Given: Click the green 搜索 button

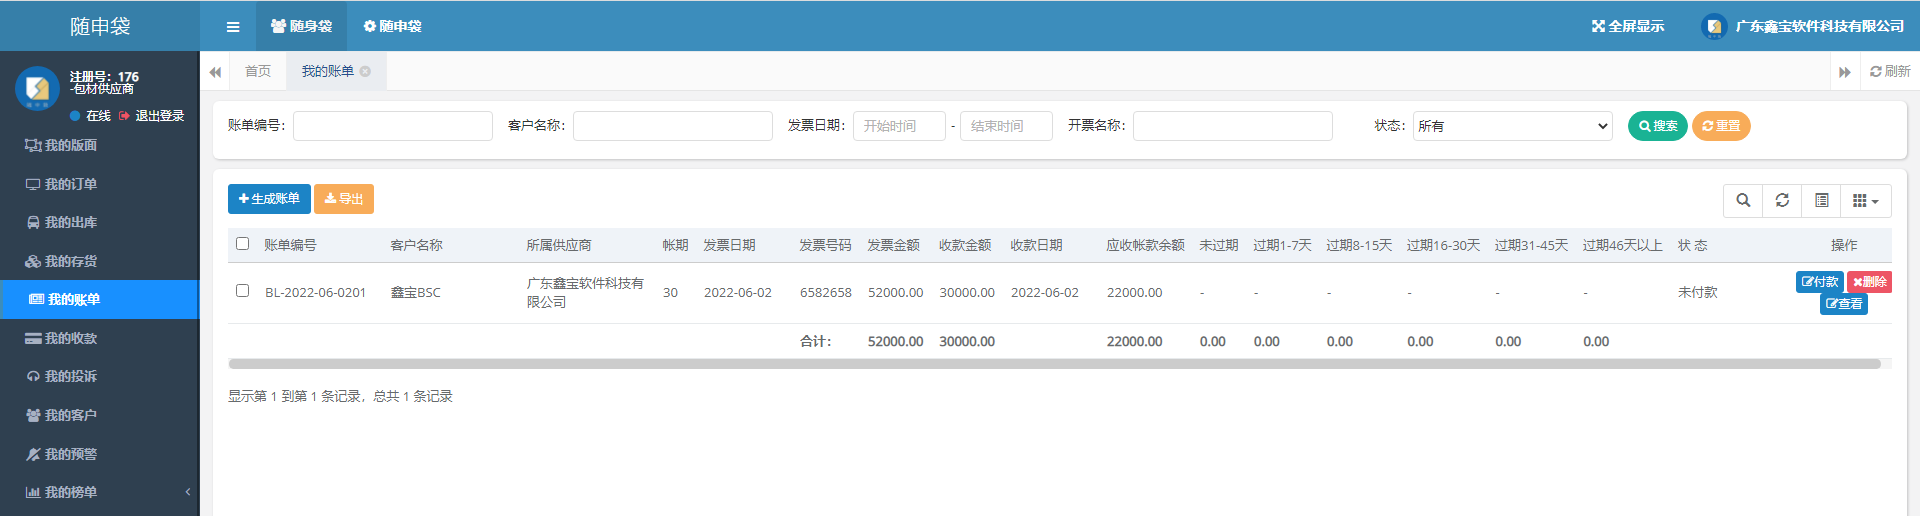Looking at the screenshot, I should 1658,126.
